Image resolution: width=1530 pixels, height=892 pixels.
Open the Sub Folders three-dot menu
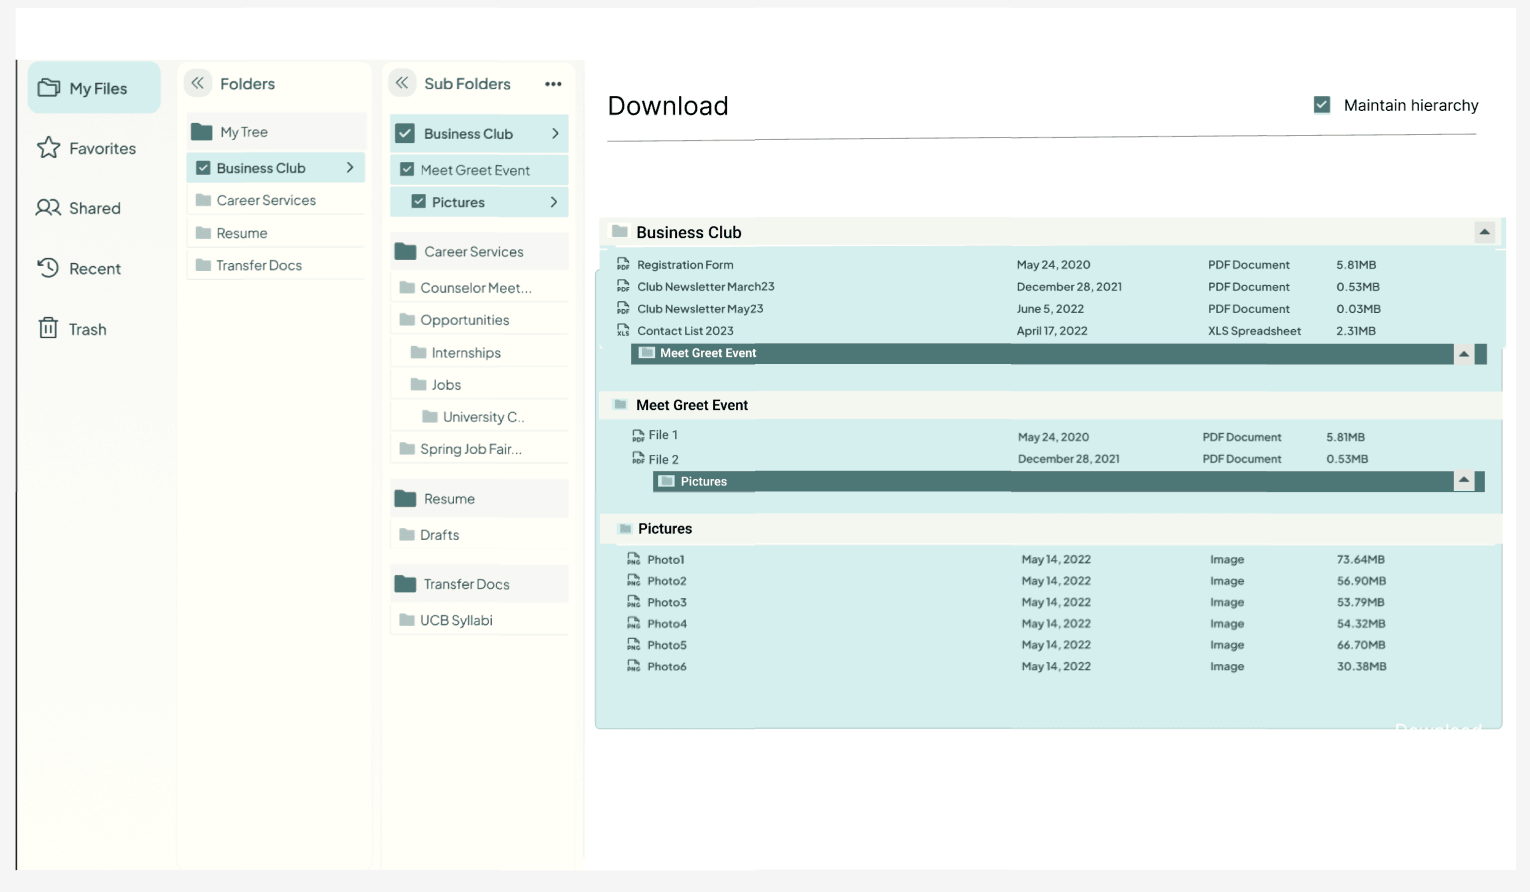[x=553, y=84]
